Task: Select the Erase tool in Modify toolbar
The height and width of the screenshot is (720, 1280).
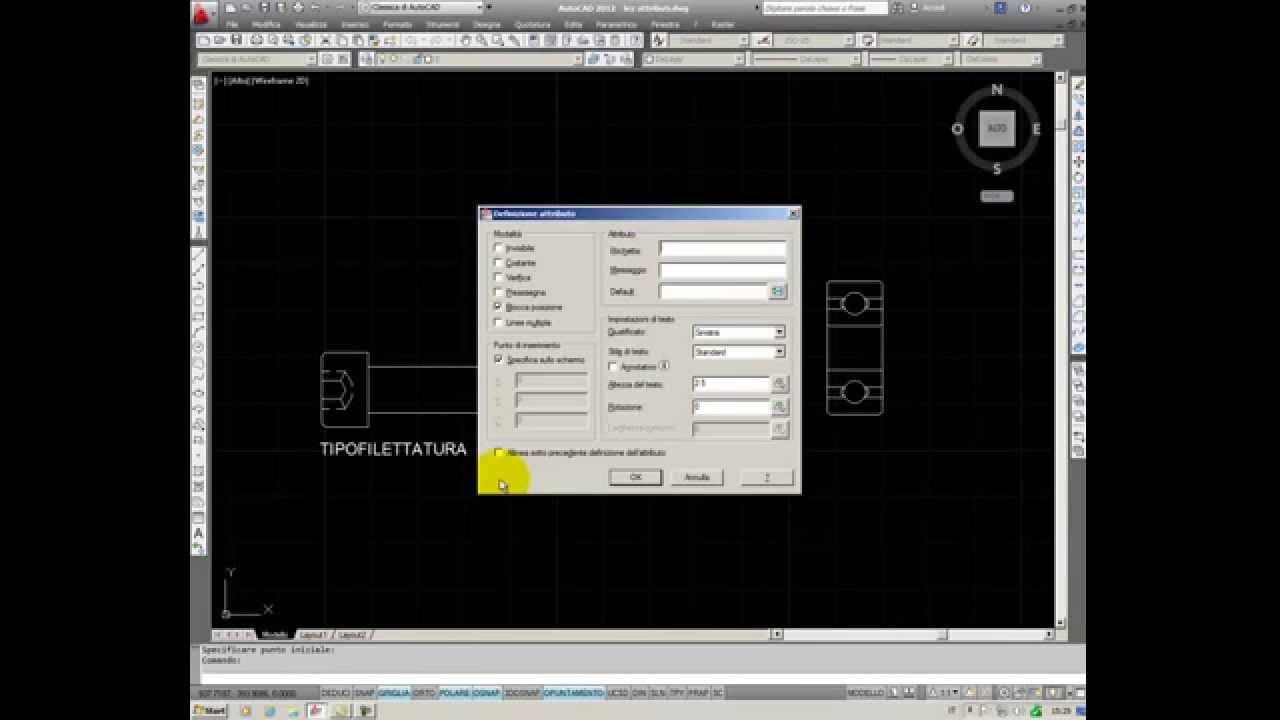Action: pos(1079,85)
